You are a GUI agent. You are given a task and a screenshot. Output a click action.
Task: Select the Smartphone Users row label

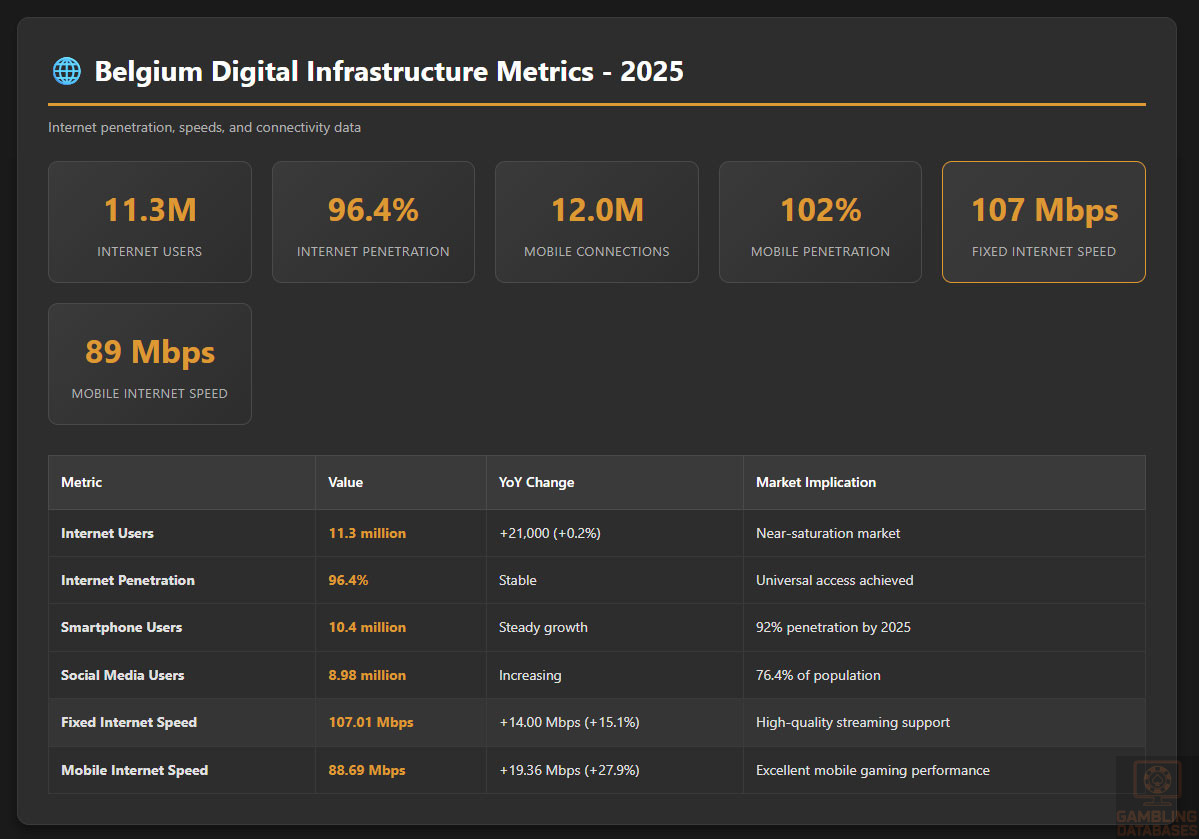click(121, 627)
